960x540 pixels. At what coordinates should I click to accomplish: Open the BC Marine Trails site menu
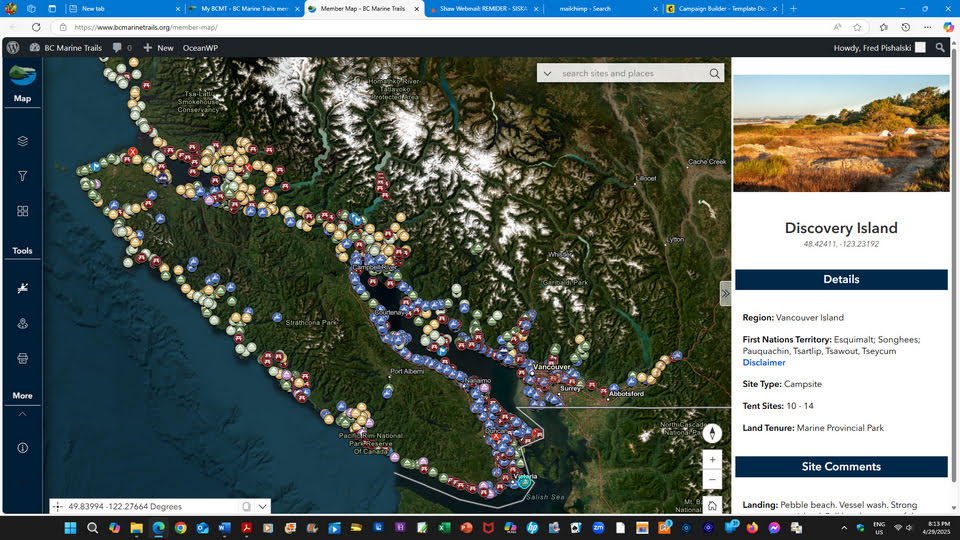pyautogui.click(x=66, y=48)
